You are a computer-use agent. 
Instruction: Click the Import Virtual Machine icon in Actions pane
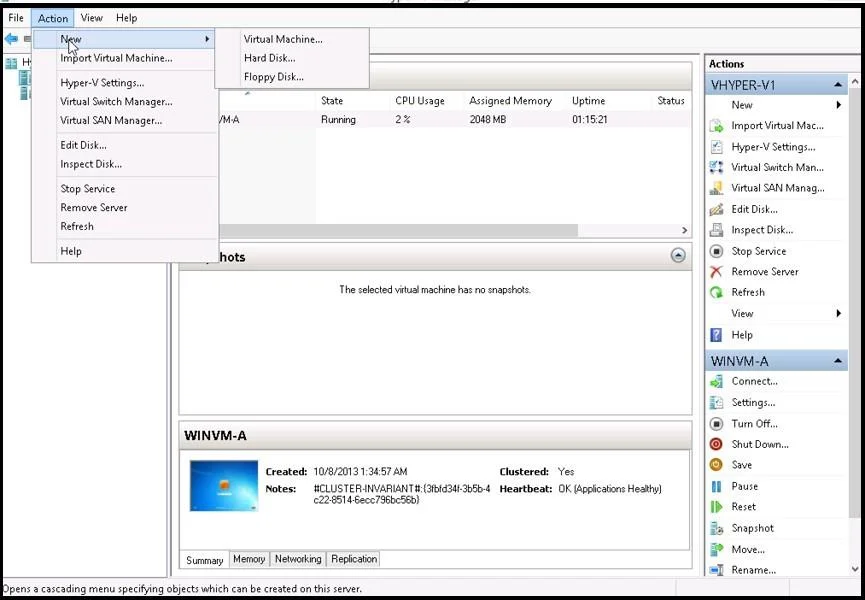[x=716, y=126]
